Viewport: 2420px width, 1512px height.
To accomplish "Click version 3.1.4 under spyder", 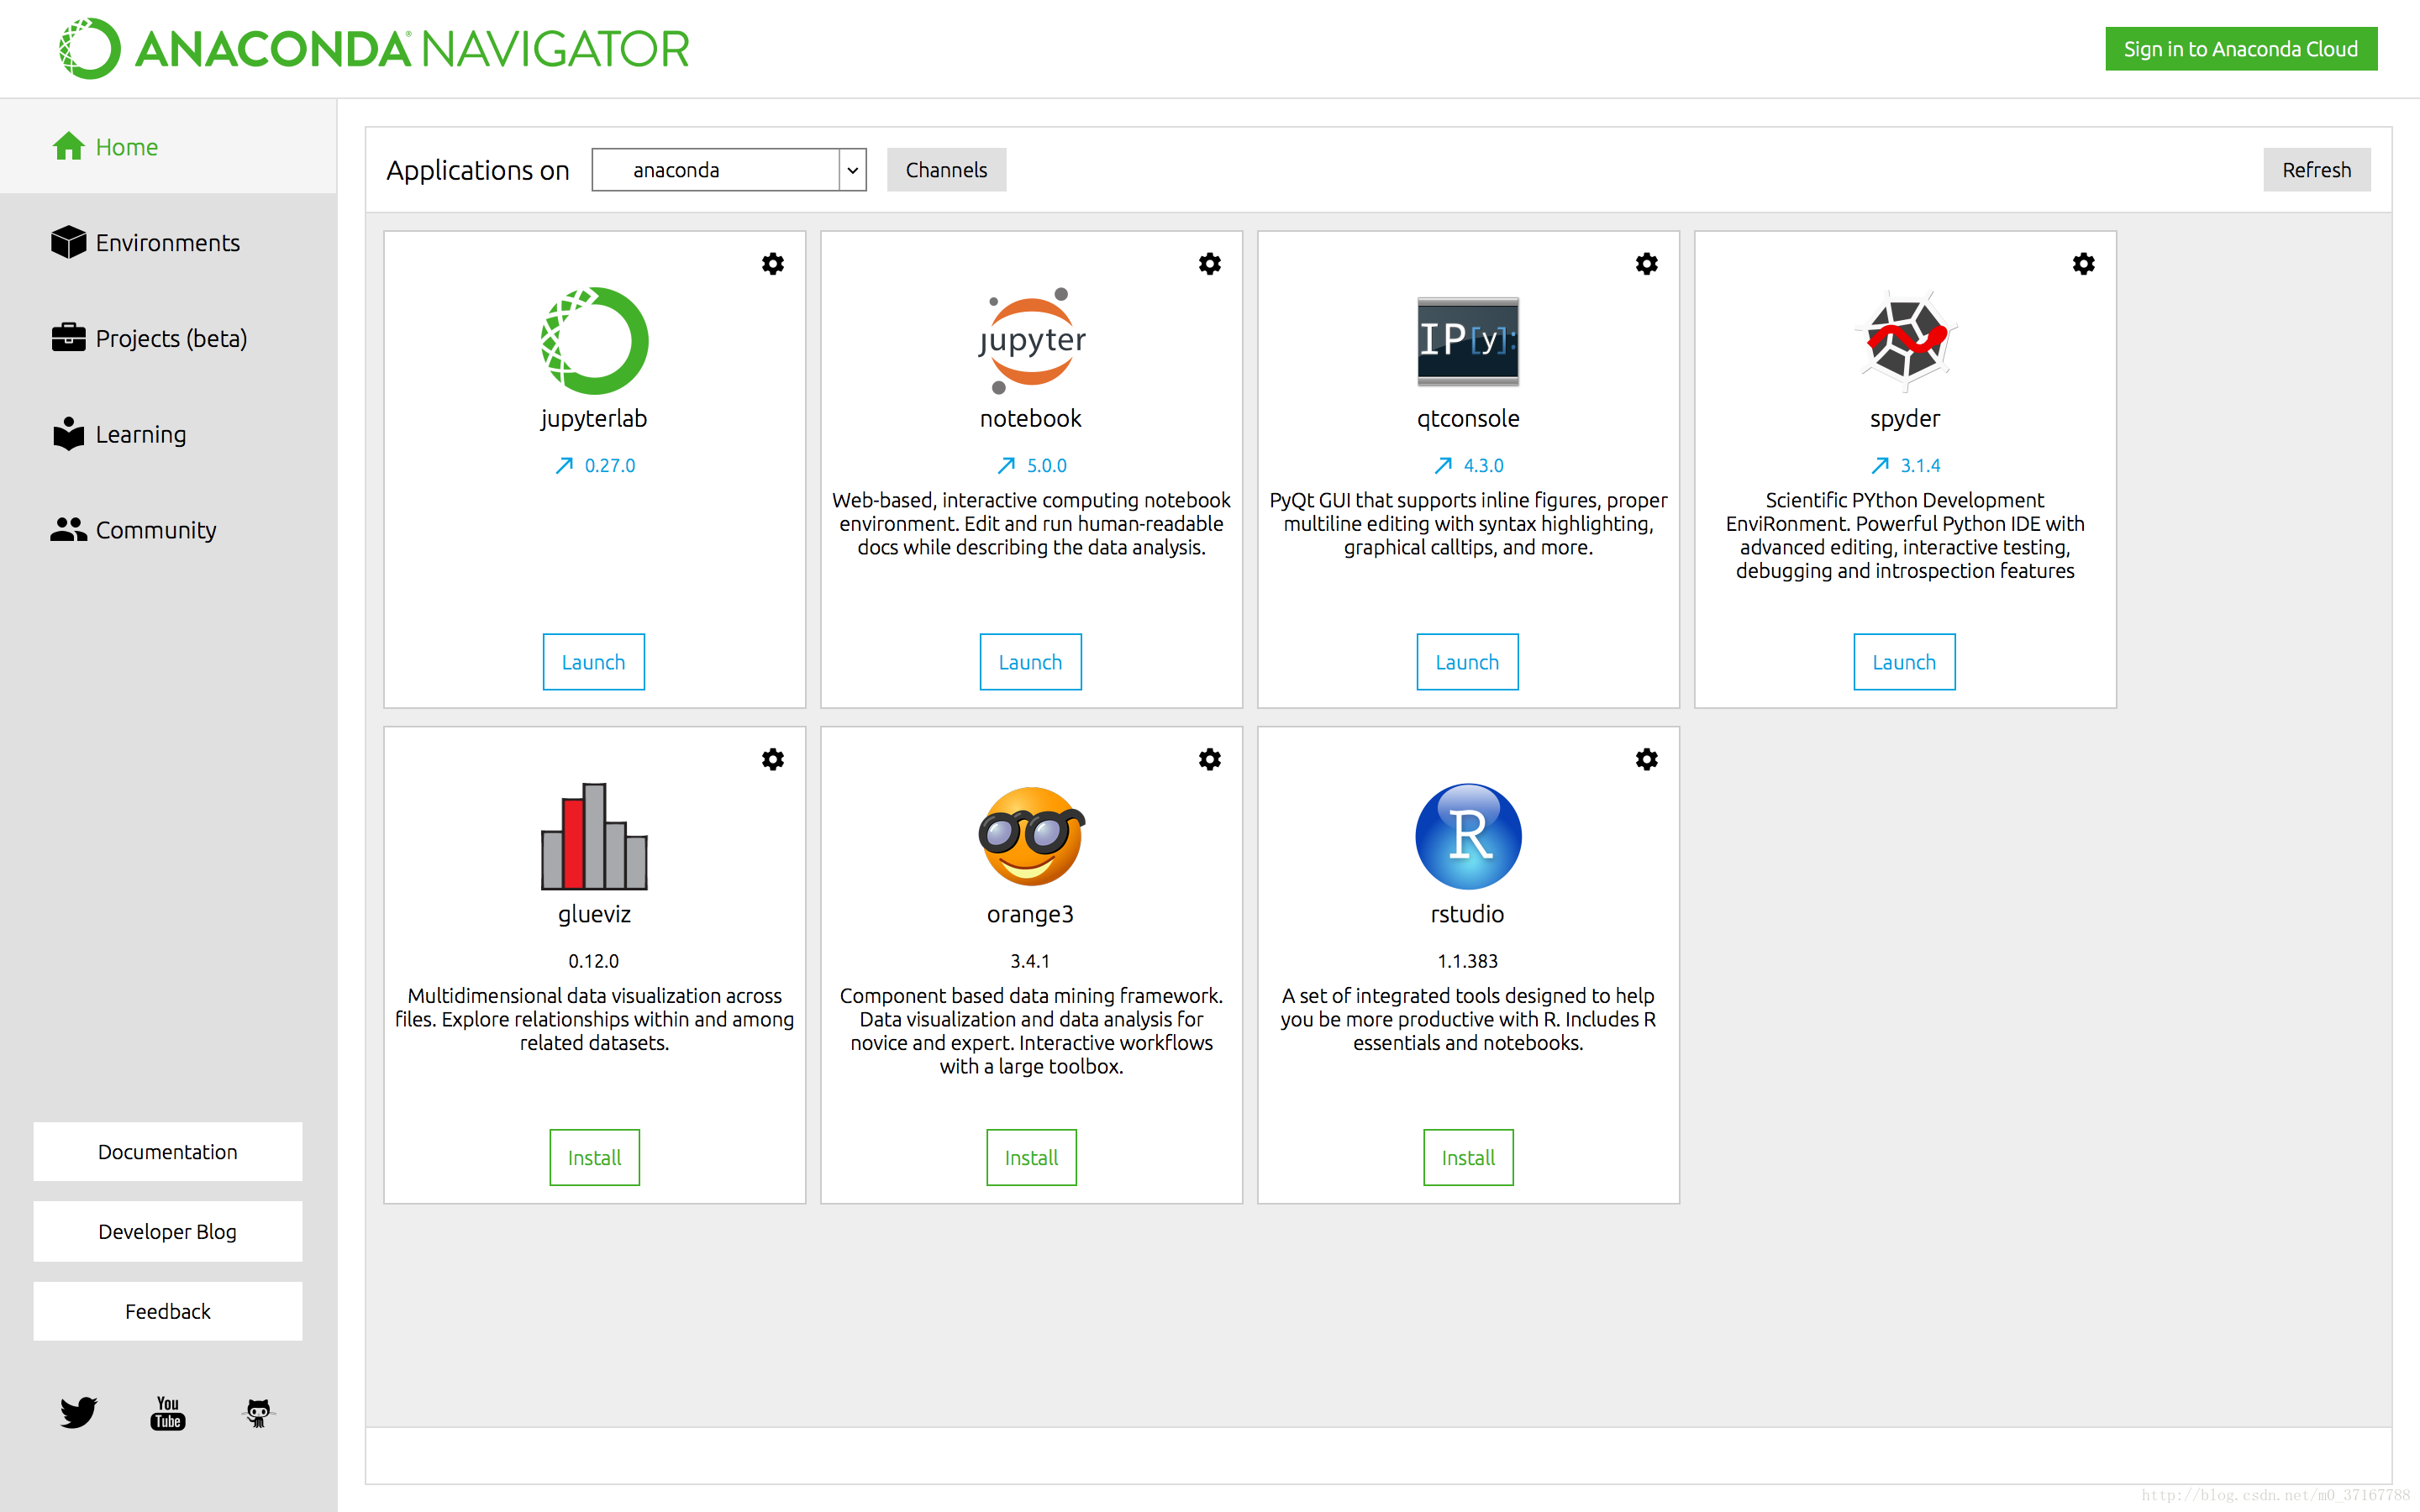I will pos(1920,465).
